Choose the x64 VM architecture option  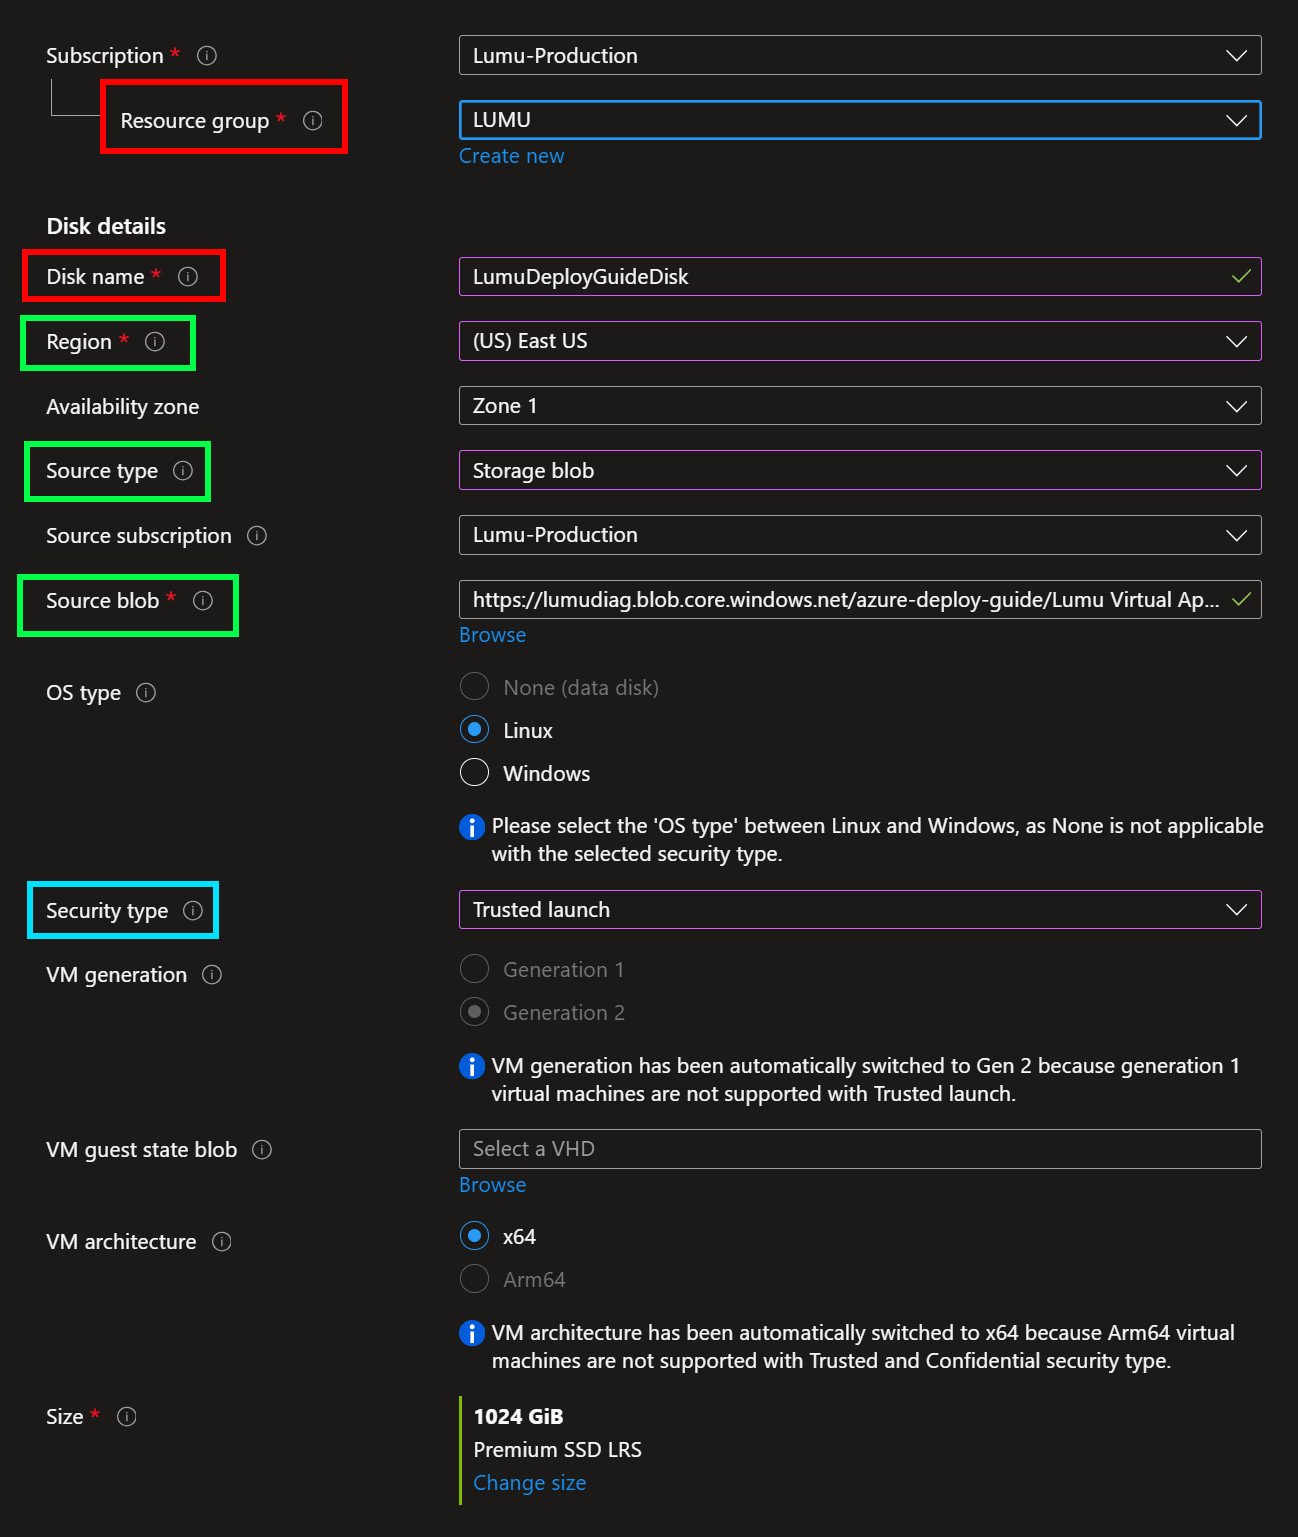[x=474, y=1236]
